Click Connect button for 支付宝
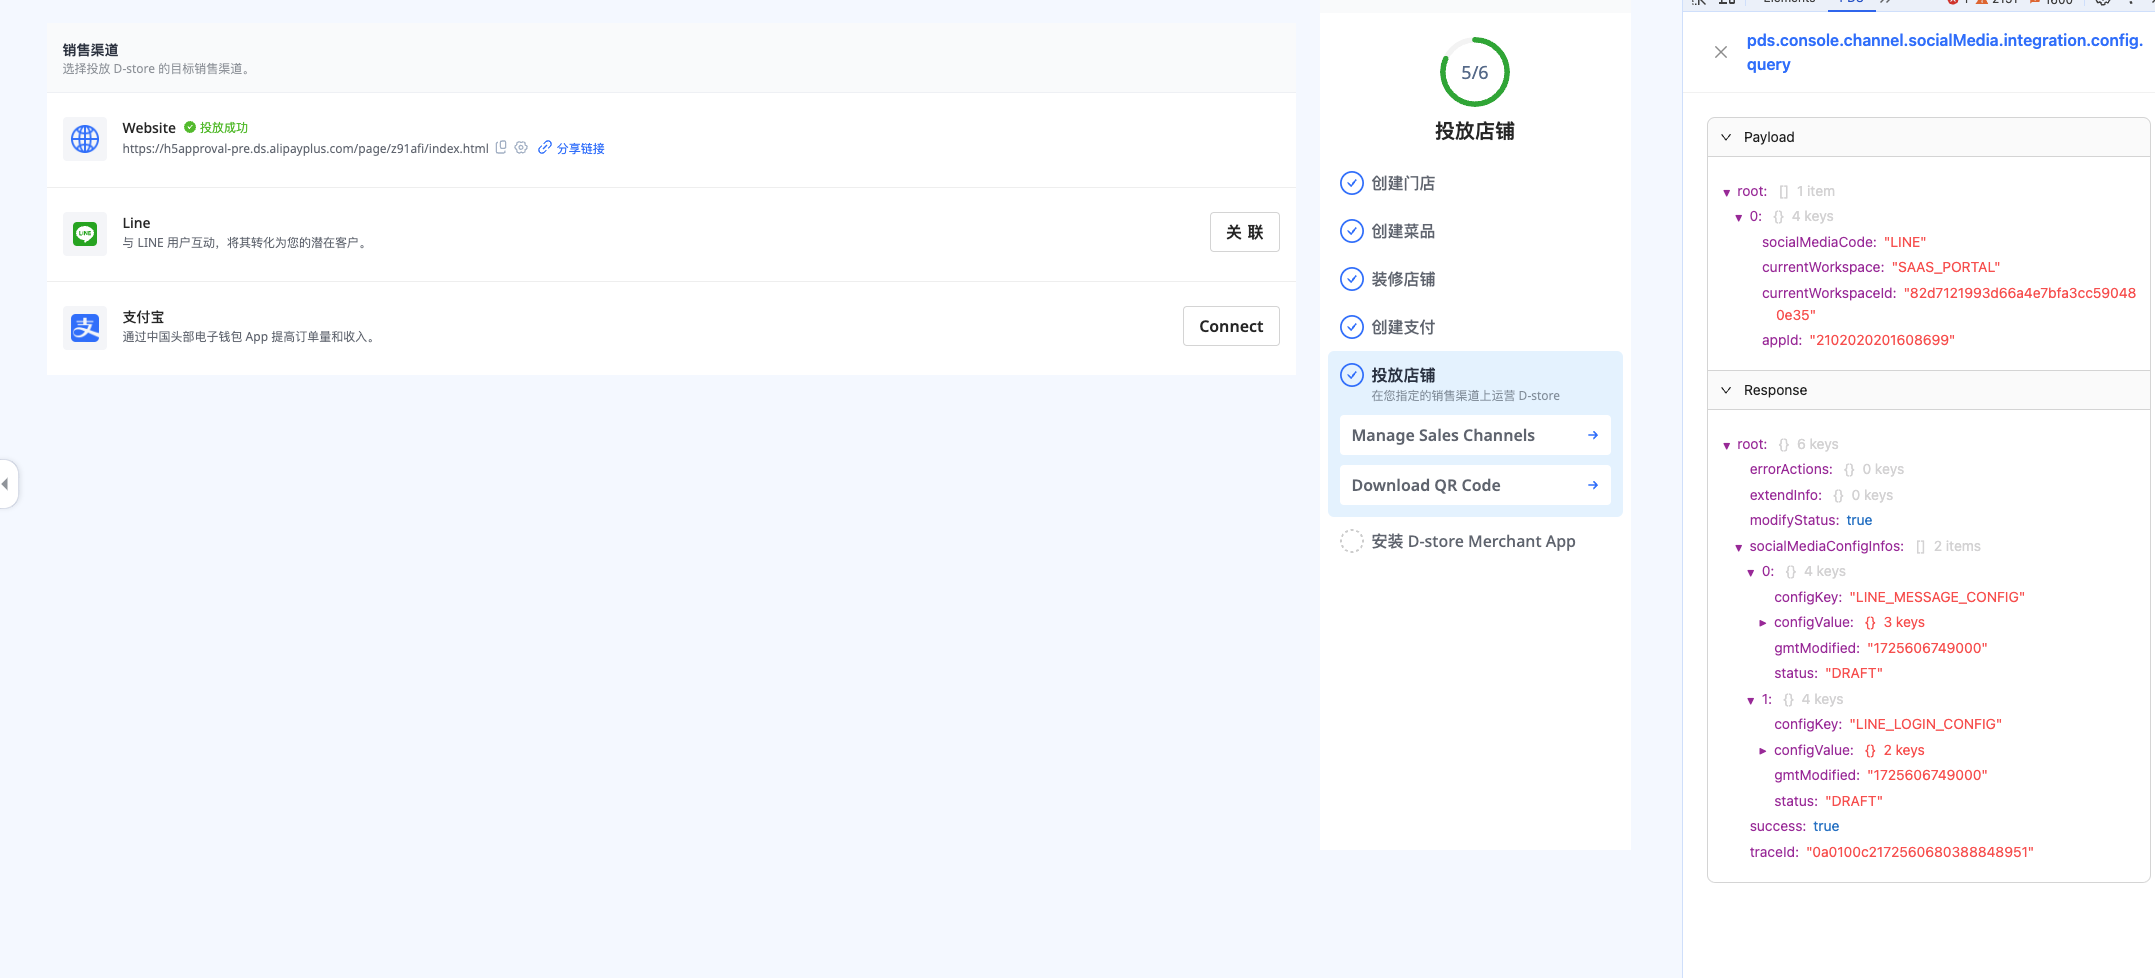 (1231, 326)
